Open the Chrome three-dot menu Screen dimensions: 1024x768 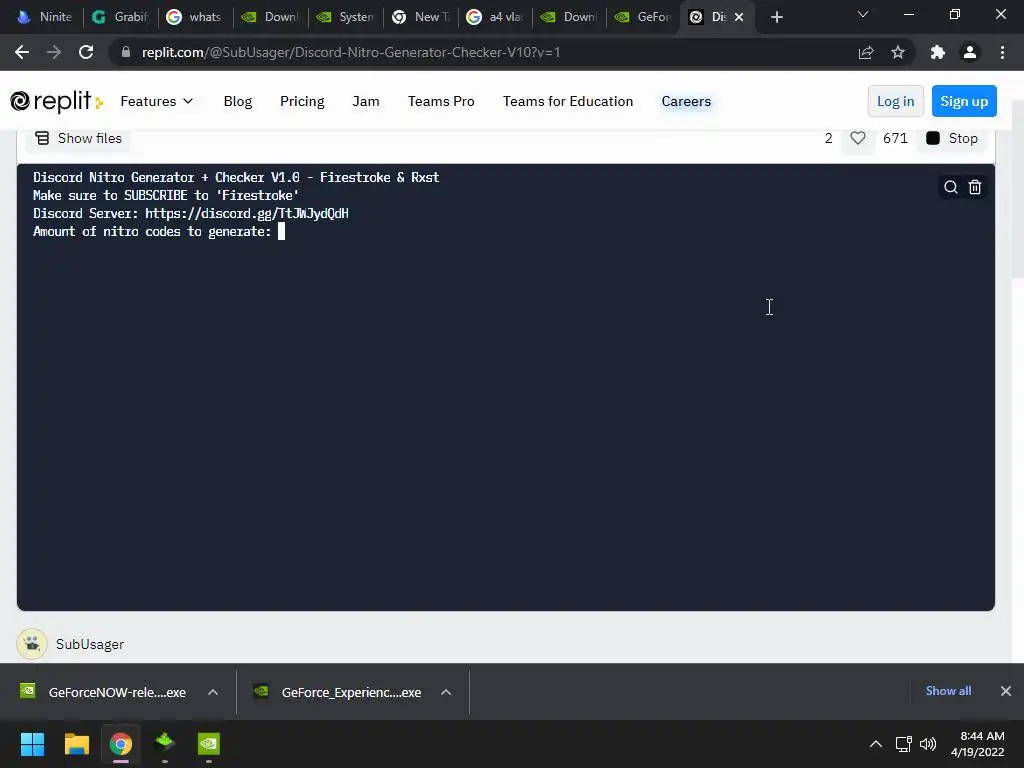1002,52
